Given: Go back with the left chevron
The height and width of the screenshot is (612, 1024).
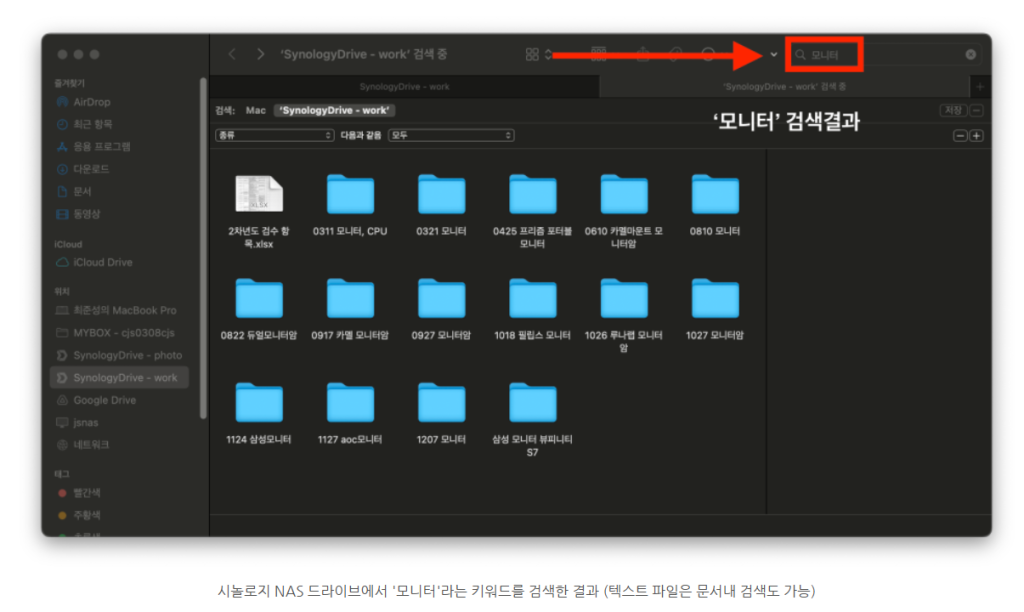Looking at the screenshot, I should (232, 54).
